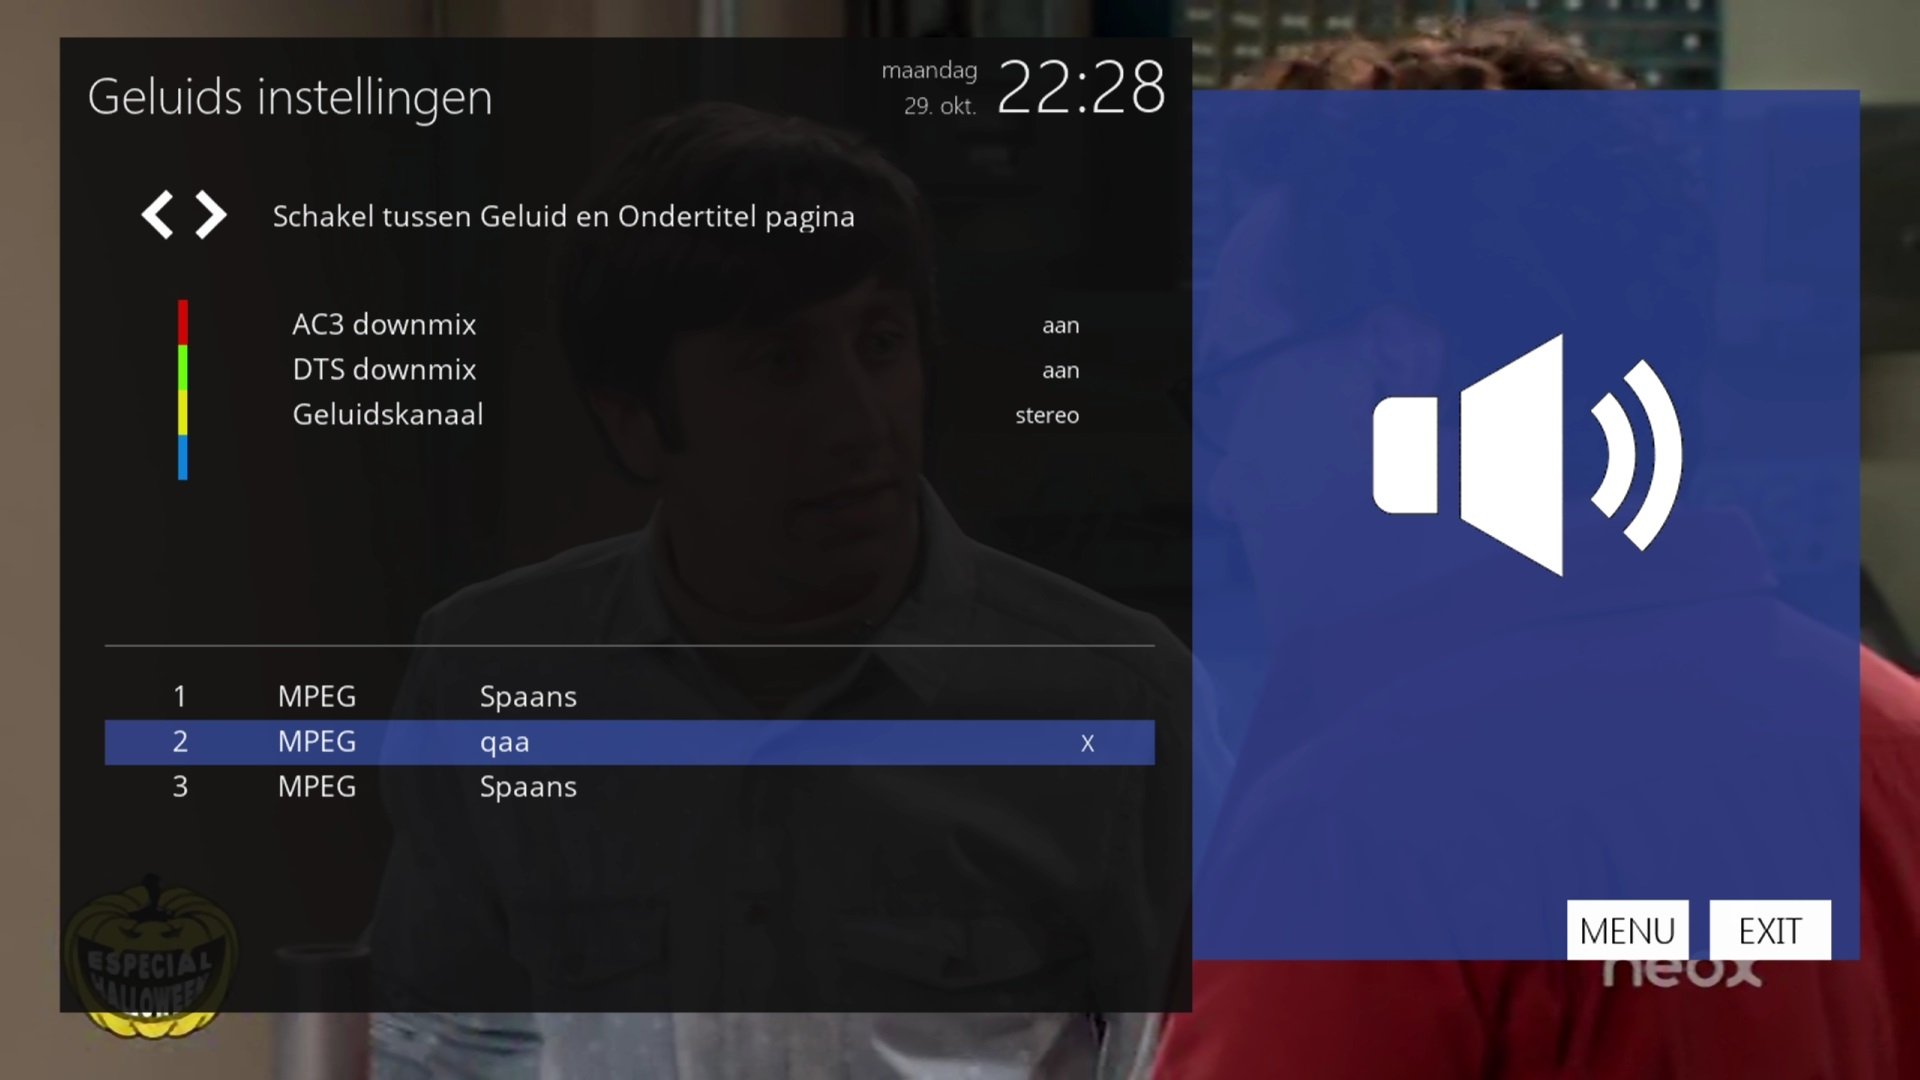The width and height of the screenshot is (1920, 1080).
Task: Click the left arrow page switch icon
Action: [157, 215]
